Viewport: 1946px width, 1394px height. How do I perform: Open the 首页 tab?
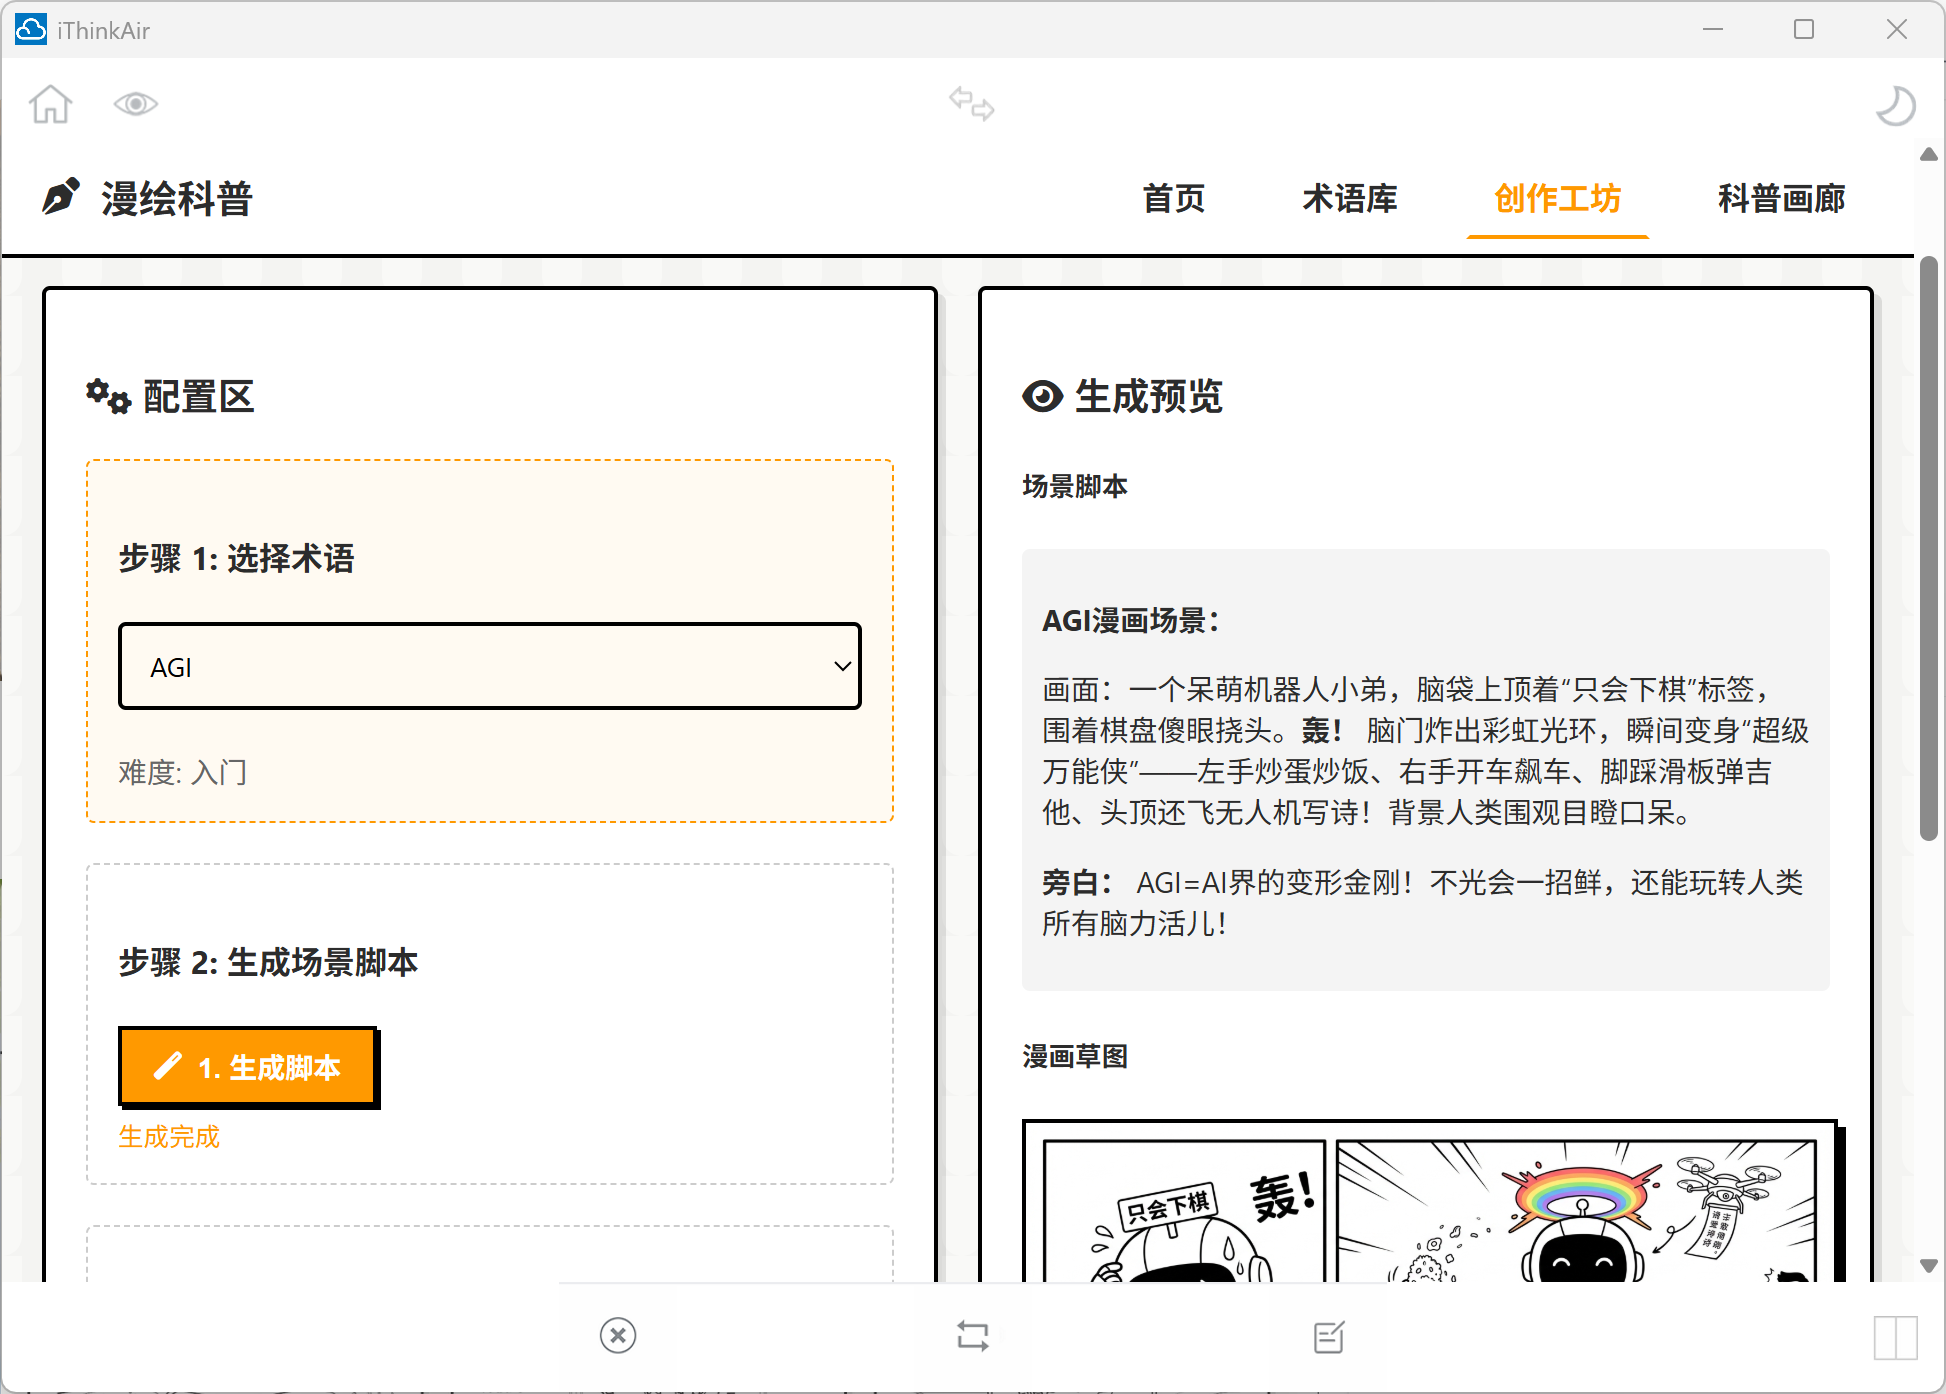pyautogui.click(x=1174, y=199)
